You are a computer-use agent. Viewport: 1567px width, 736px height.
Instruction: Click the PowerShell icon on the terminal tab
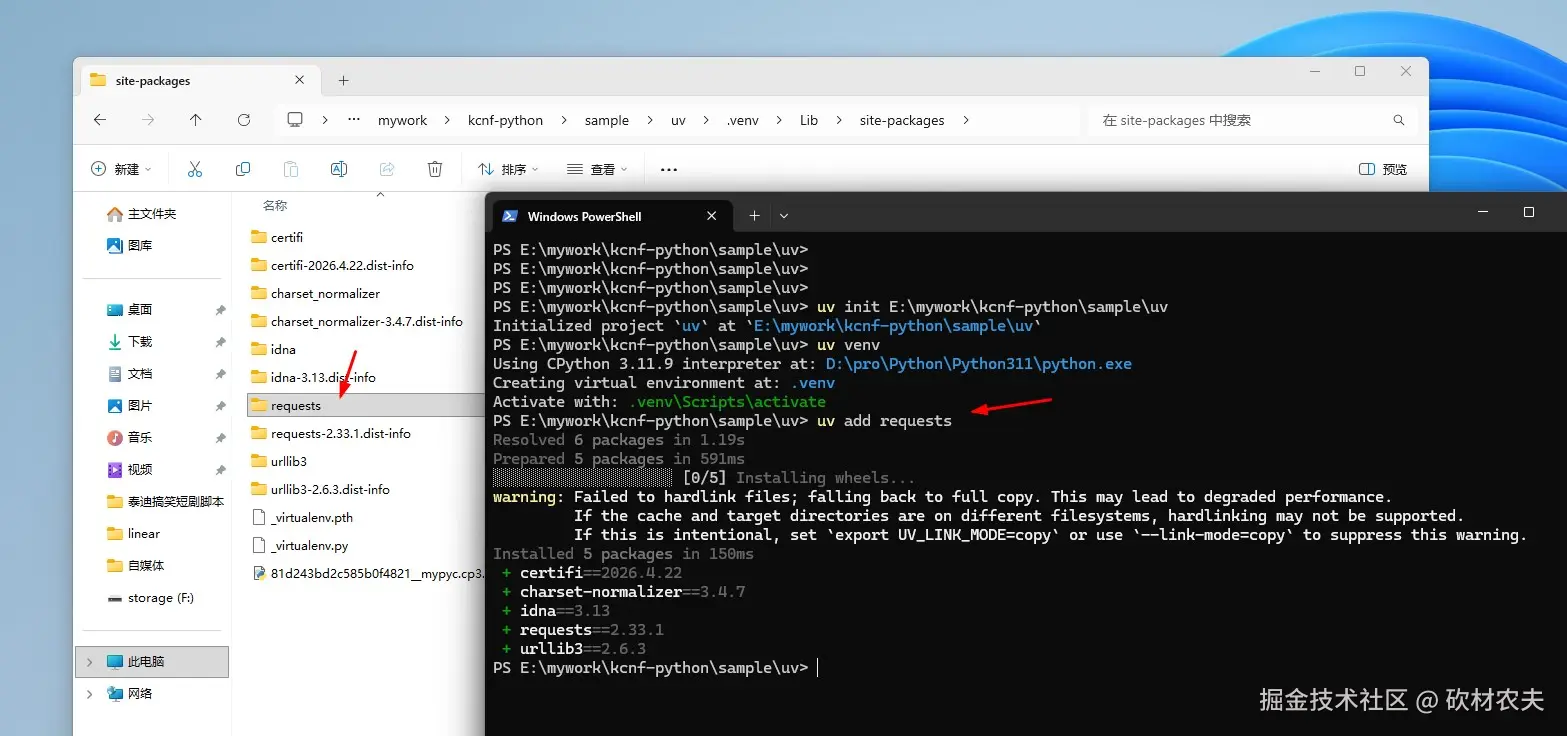point(510,216)
